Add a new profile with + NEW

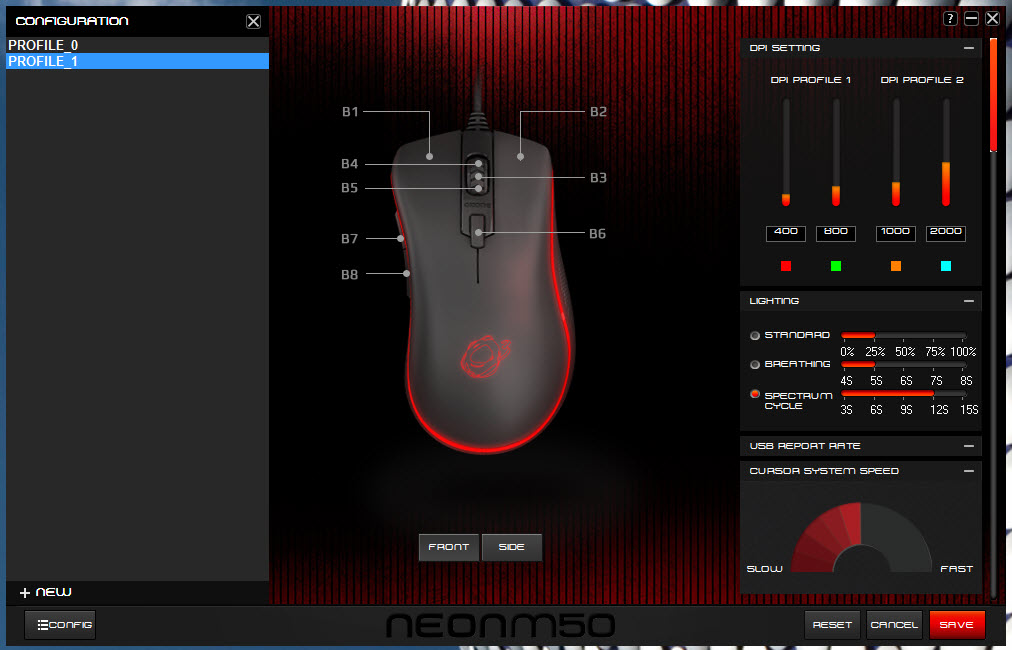coord(46,592)
